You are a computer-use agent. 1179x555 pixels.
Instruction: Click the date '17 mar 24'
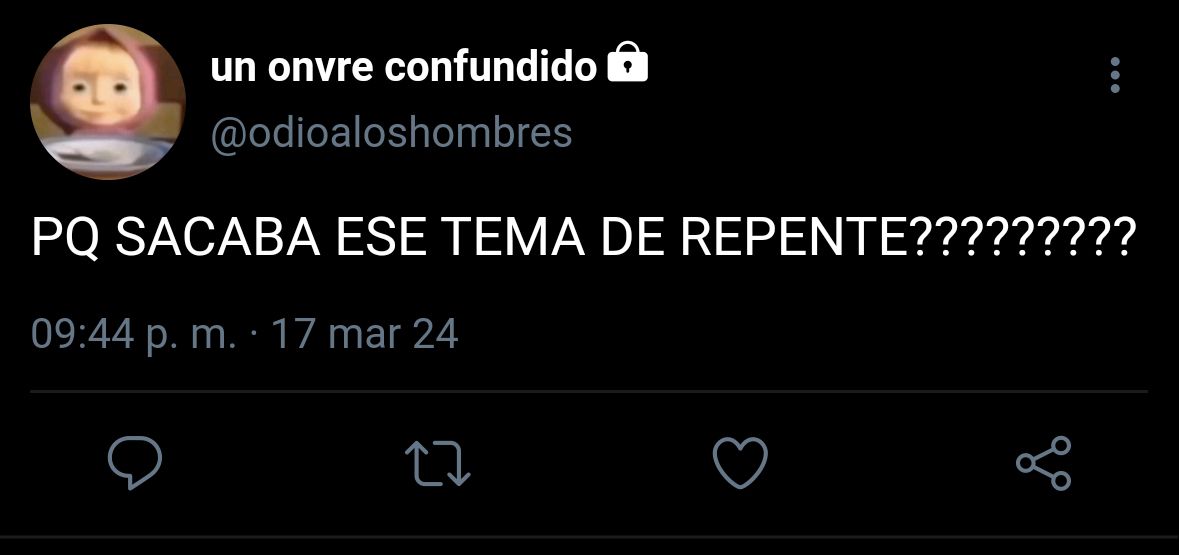(365, 334)
